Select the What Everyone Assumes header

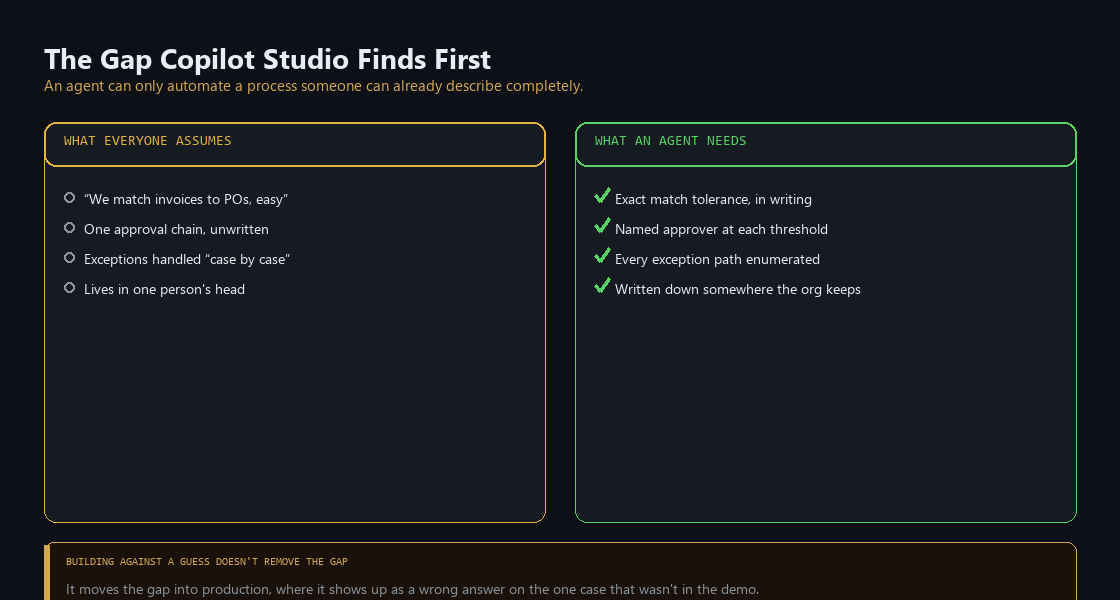click(x=295, y=144)
